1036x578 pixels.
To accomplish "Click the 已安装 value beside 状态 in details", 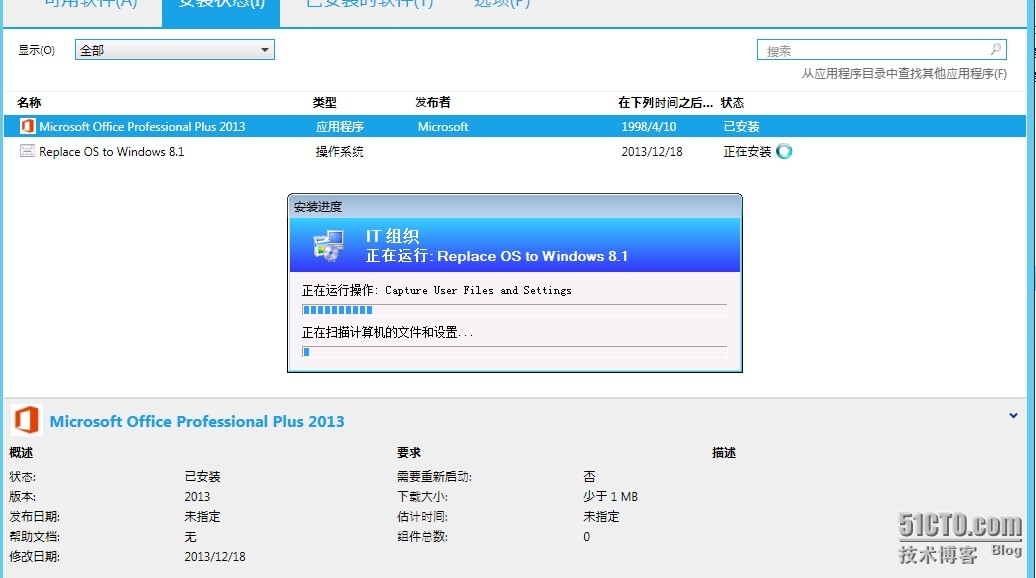I will (202, 476).
